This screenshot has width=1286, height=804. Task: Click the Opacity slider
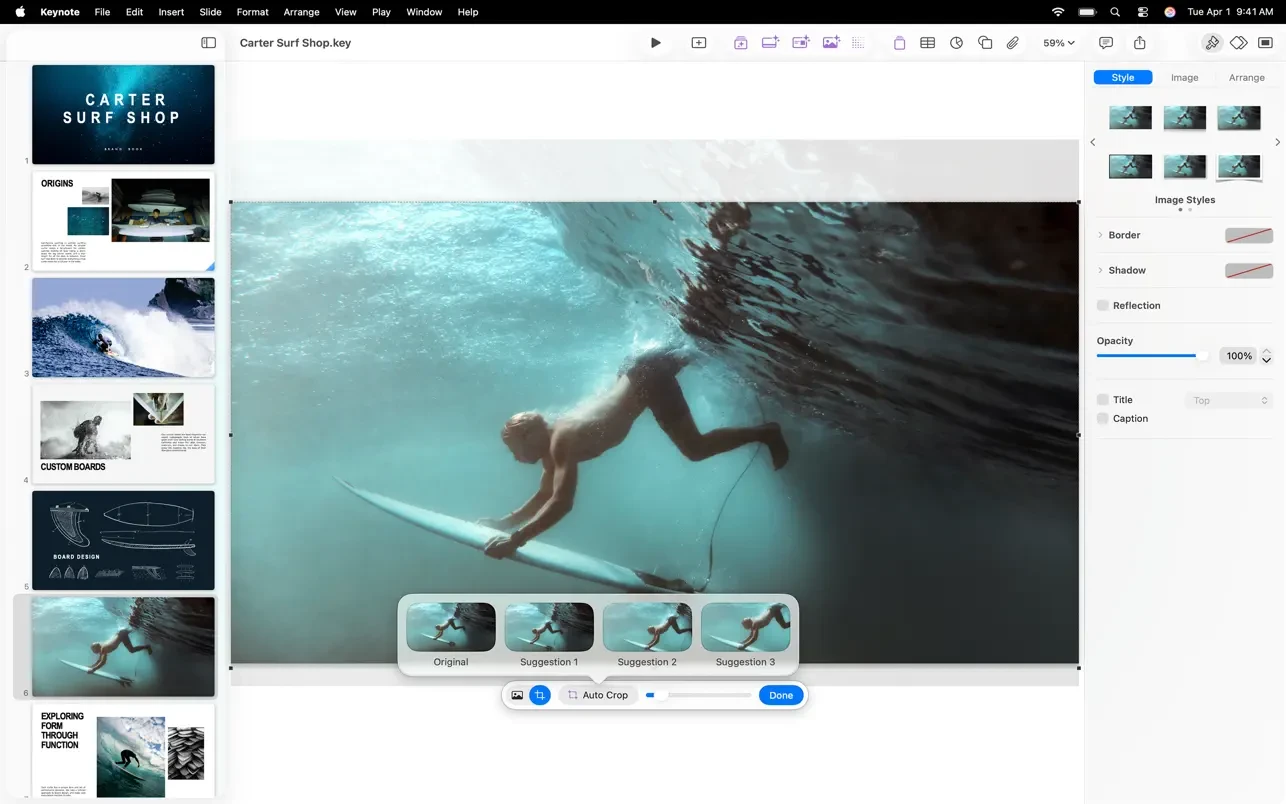coord(1150,356)
